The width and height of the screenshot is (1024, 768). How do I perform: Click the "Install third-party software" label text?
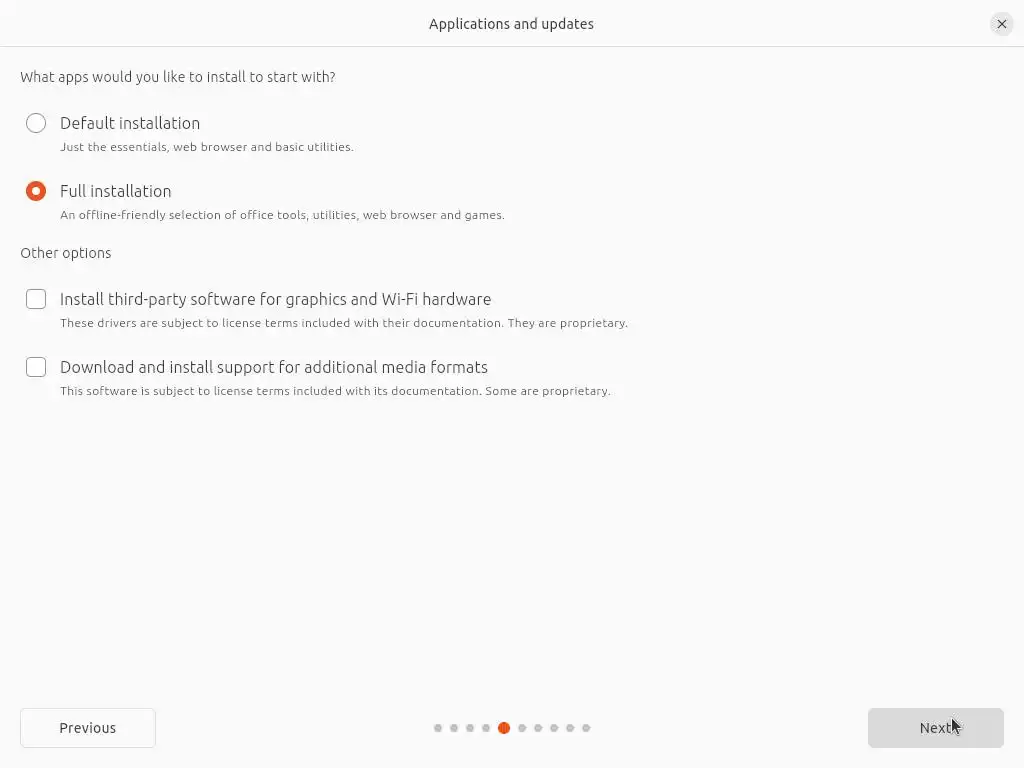coord(275,299)
